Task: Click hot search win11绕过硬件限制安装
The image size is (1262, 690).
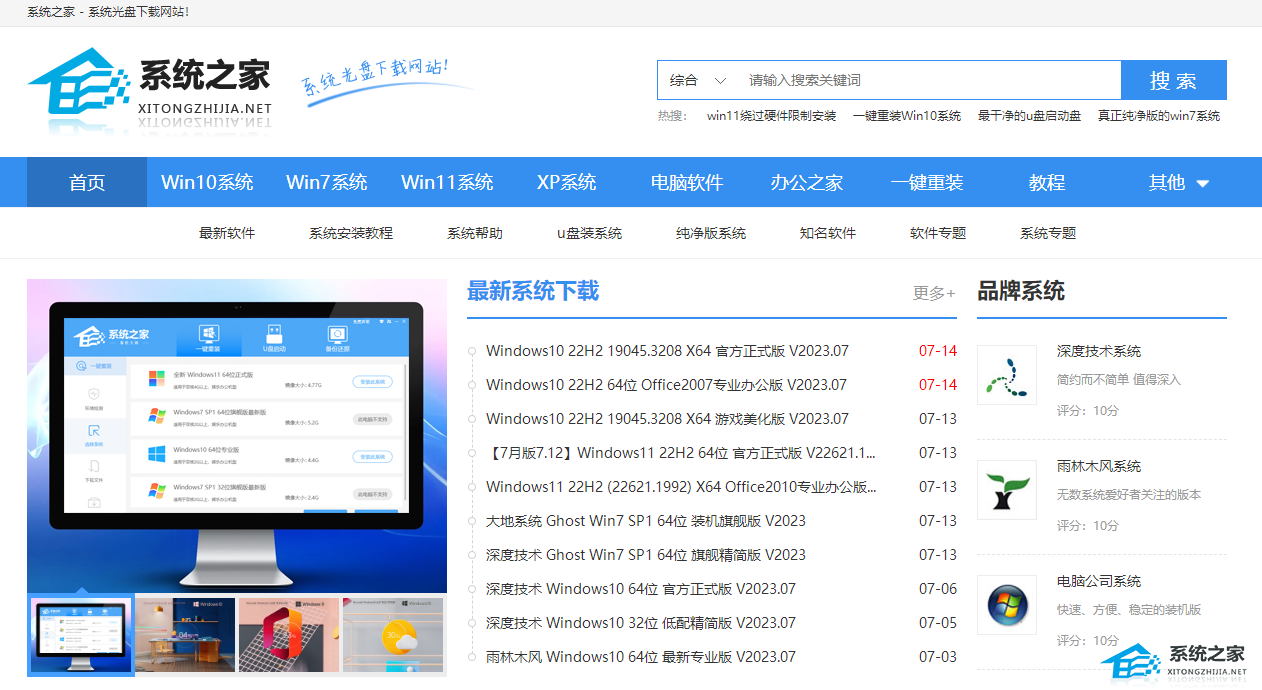Action: [x=771, y=116]
